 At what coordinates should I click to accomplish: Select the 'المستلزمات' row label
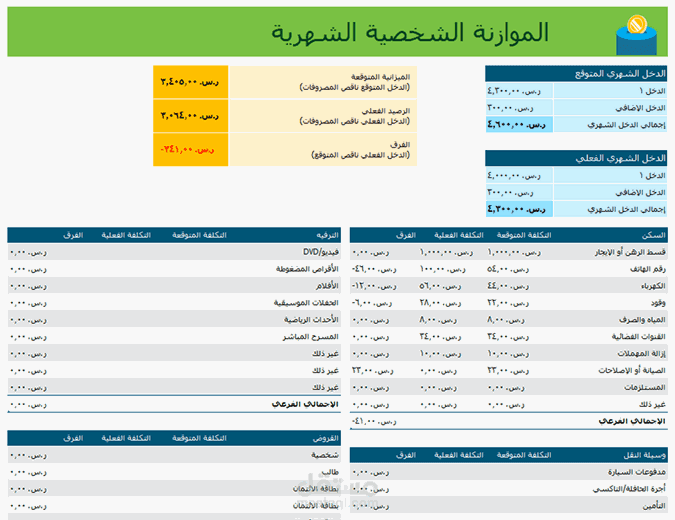click(x=645, y=387)
